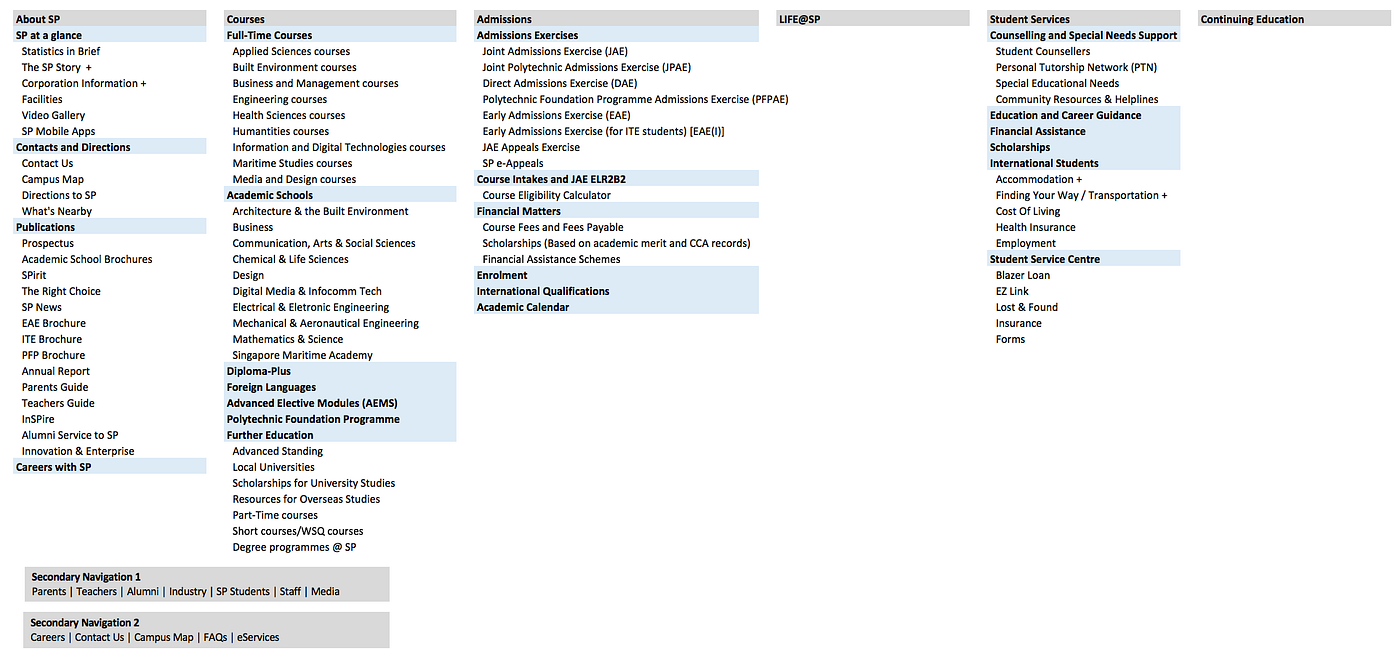This screenshot has height=664, width=1400.
Task: Select the 'Full-Time Courses' subheading
Action: tap(340, 35)
